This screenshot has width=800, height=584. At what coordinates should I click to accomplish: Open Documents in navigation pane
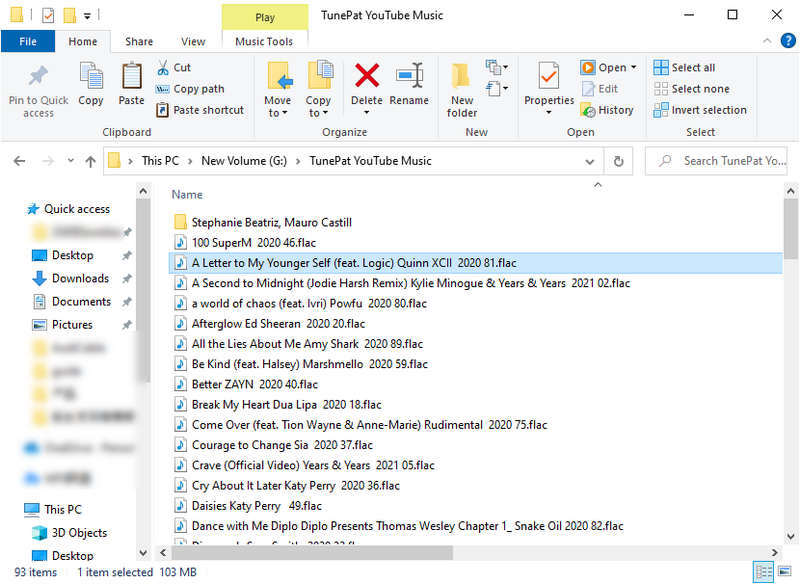(x=81, y=301)
